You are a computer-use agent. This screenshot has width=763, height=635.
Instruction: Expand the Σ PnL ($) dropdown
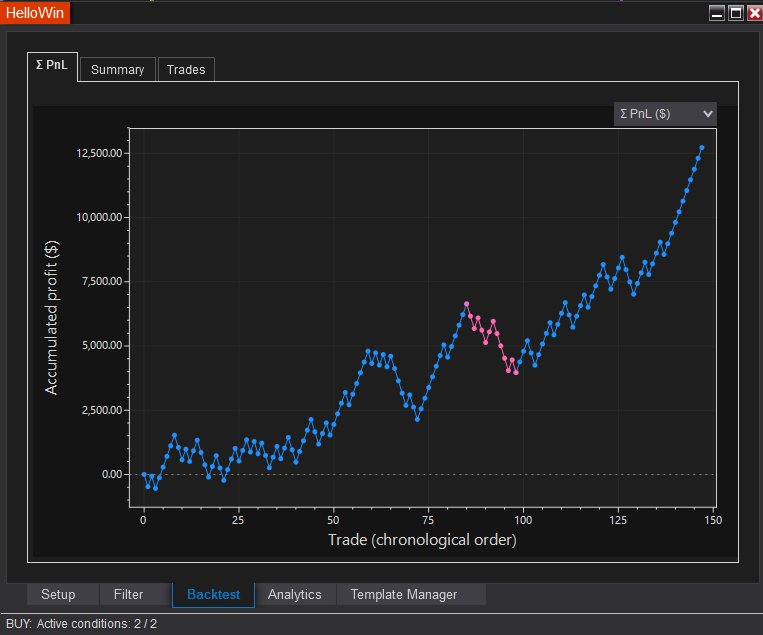coord(665,114)
